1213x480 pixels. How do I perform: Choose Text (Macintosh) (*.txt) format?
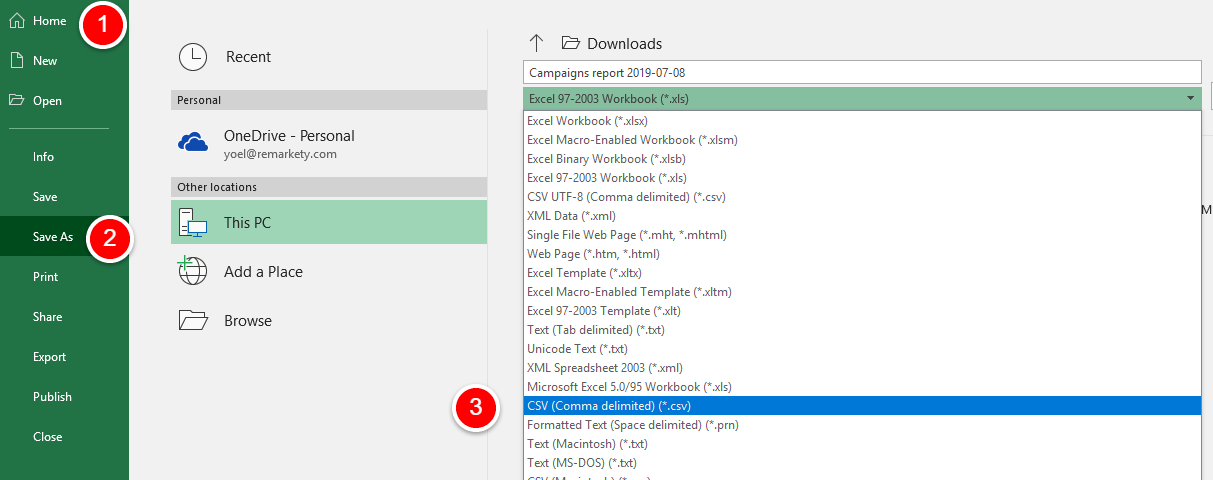point(861,443)
